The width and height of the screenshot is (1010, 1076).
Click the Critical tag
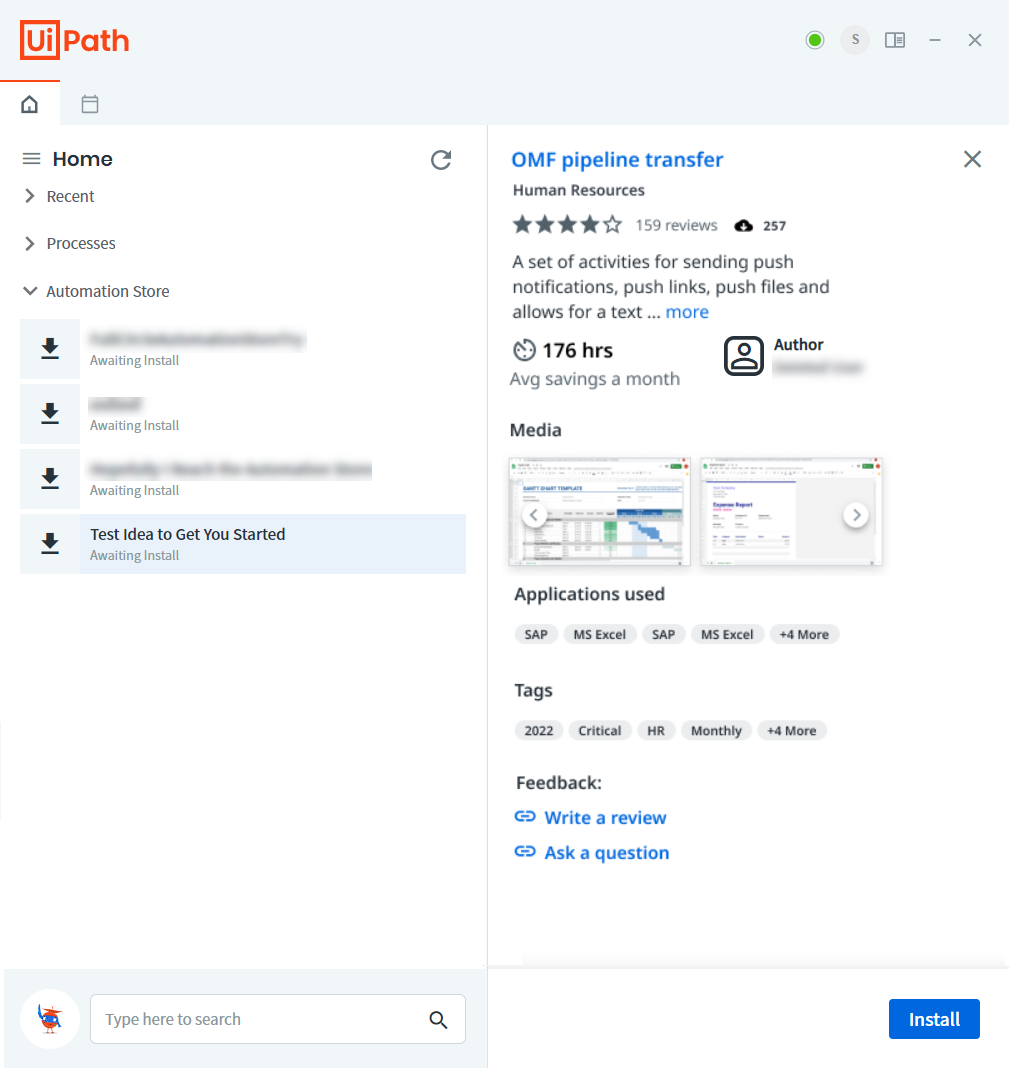tap(600, 731)
